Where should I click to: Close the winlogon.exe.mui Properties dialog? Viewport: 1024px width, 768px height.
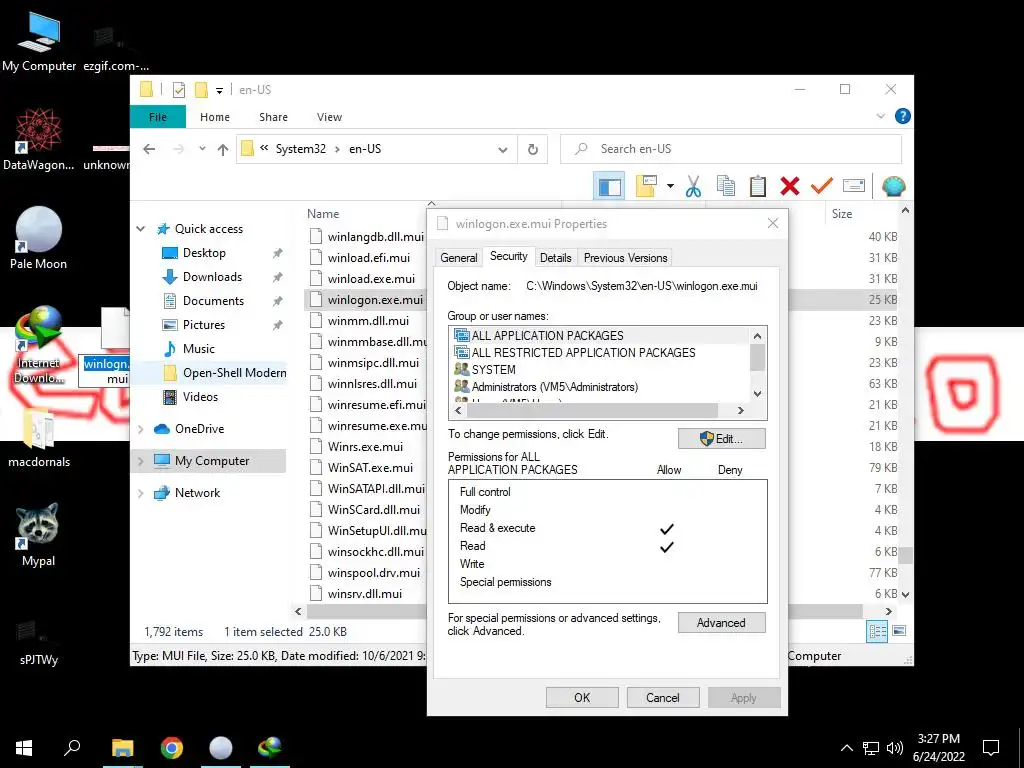(773, 224)
